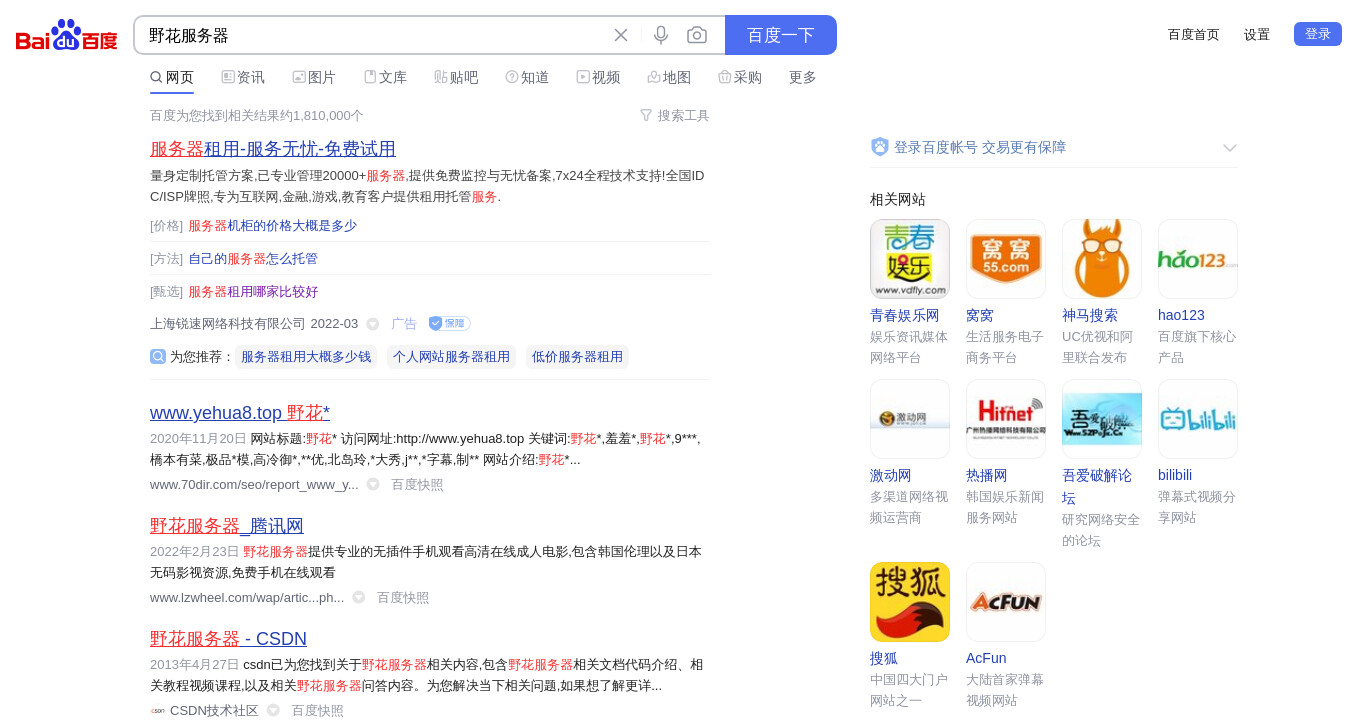The width and height of the screenshot is (1366, 728).
Task: Click the 保障 badge icon
Action: click(449, 323)
